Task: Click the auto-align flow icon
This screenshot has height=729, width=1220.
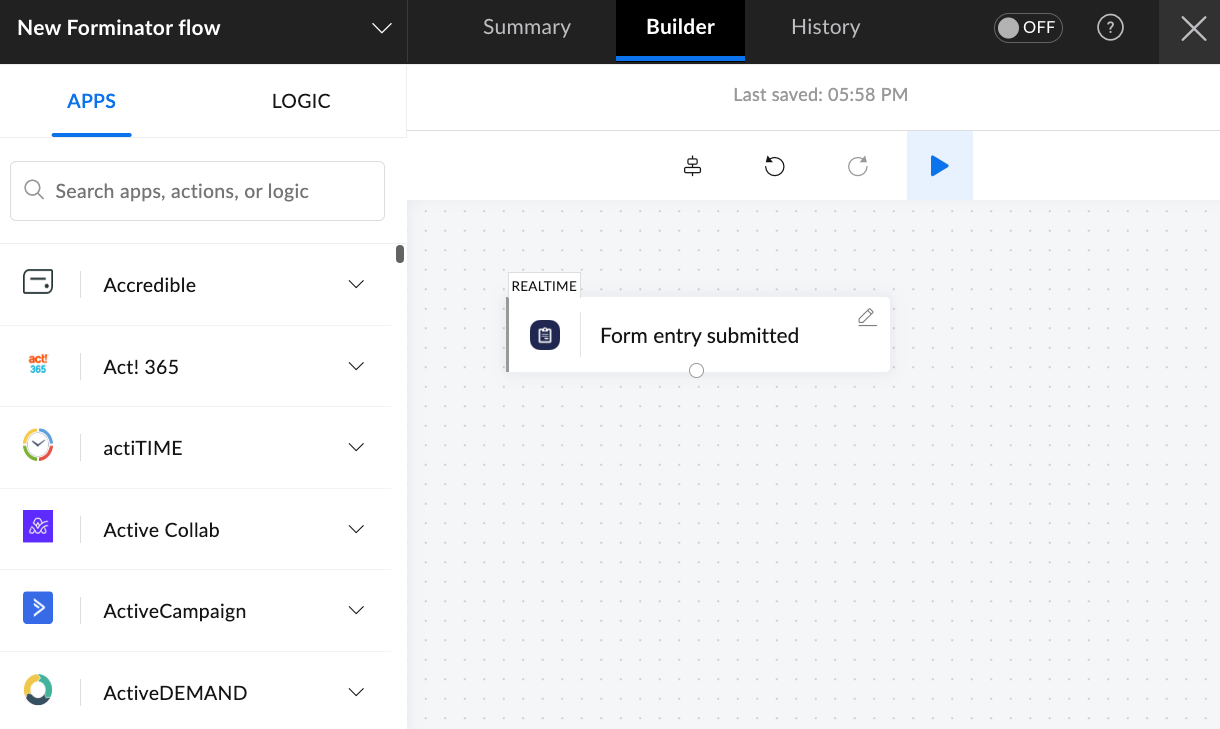Action: (x=692, y=166)
